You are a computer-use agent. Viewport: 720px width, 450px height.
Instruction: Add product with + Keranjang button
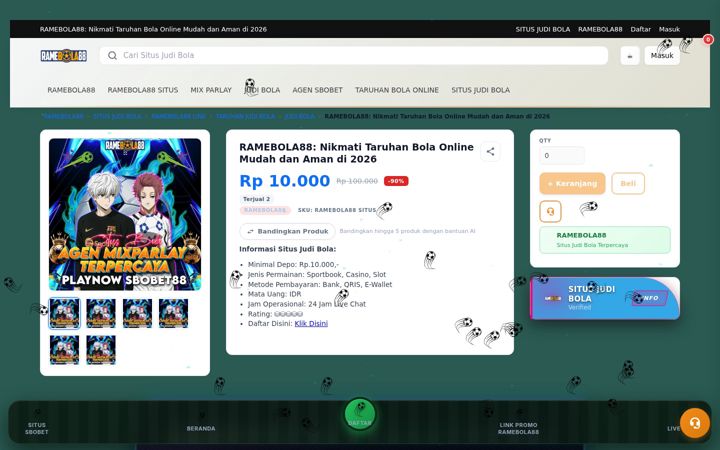[572, 183]
